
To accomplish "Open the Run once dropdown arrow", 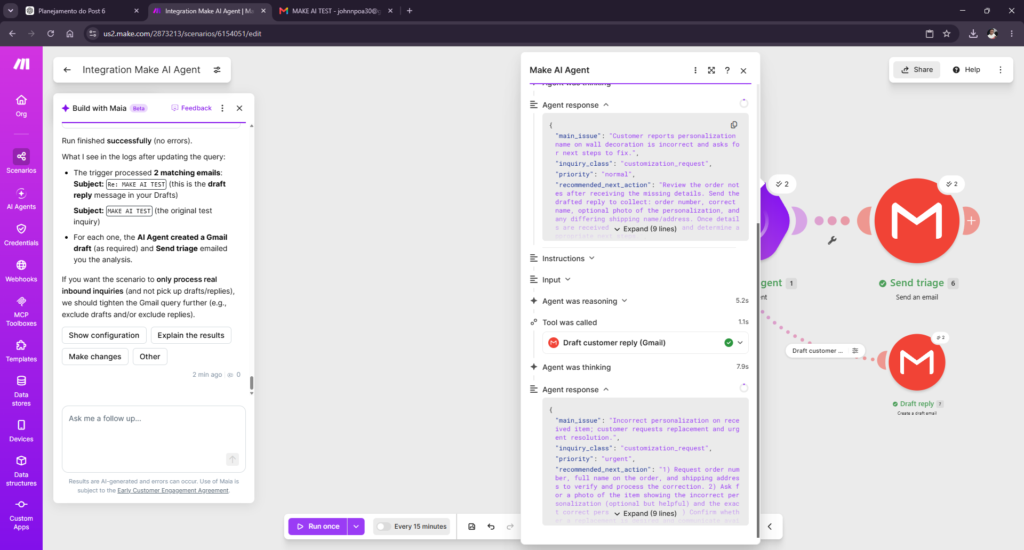I will 356,526.
